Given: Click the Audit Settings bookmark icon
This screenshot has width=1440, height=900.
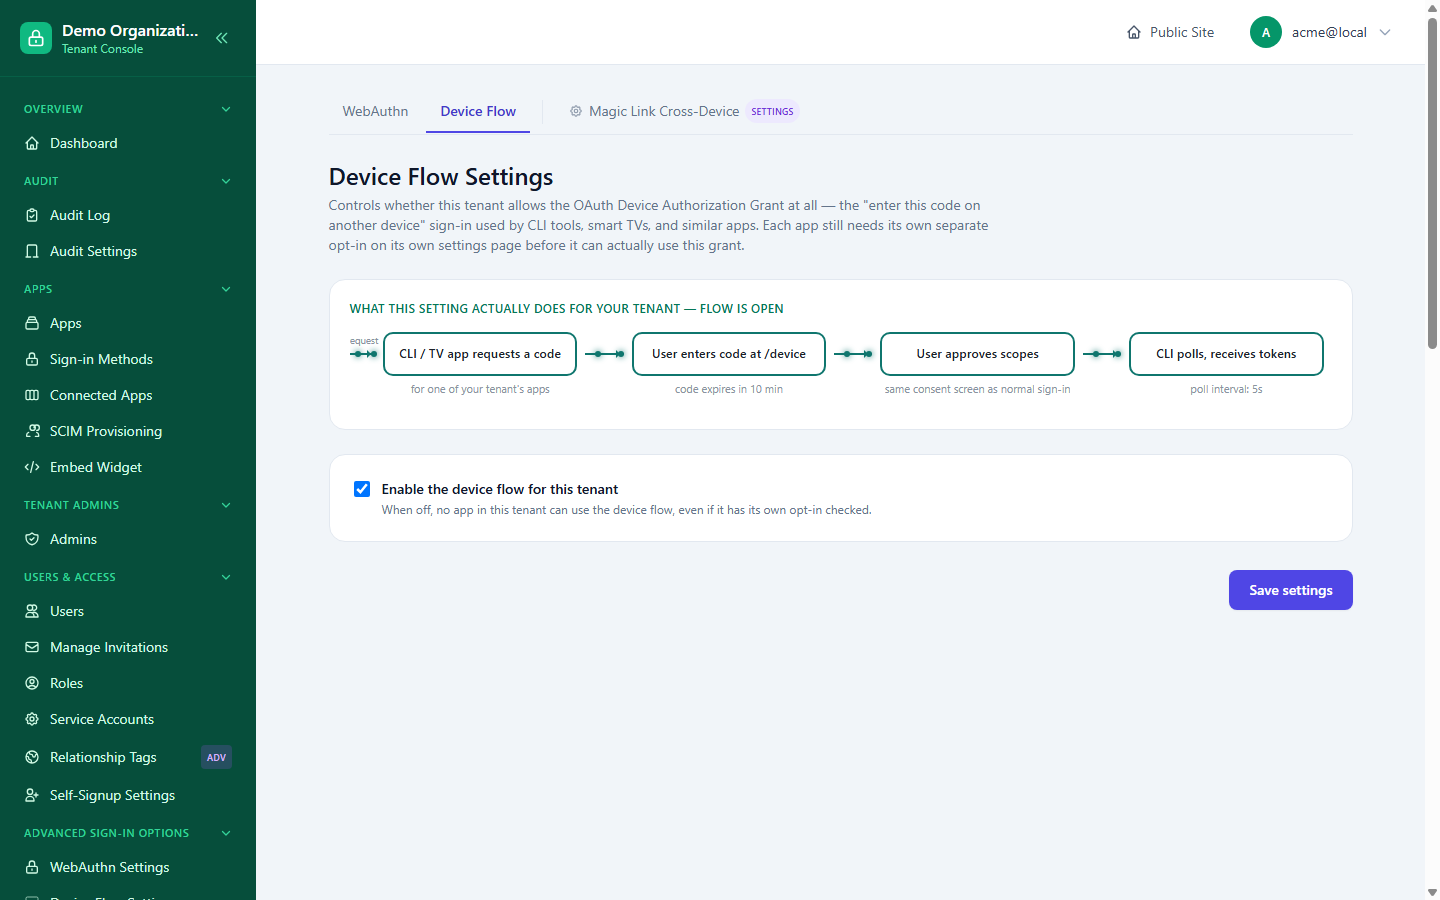Looking at the screenshot, I should pyautogui.click(x=32, y=251).
